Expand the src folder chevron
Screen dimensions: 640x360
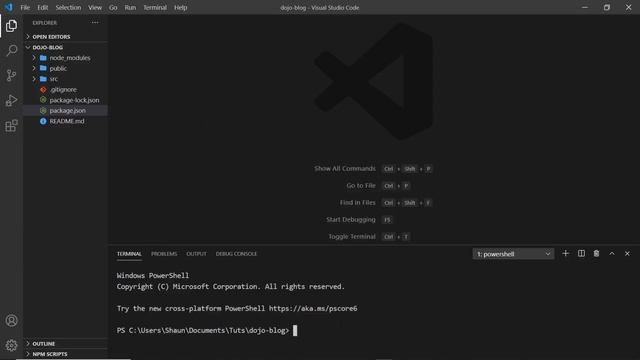click(34, 79)
